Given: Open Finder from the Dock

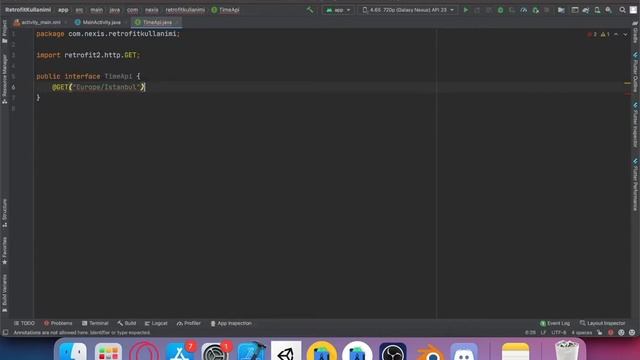Looking at the screenshot, I should coord(73,352).
